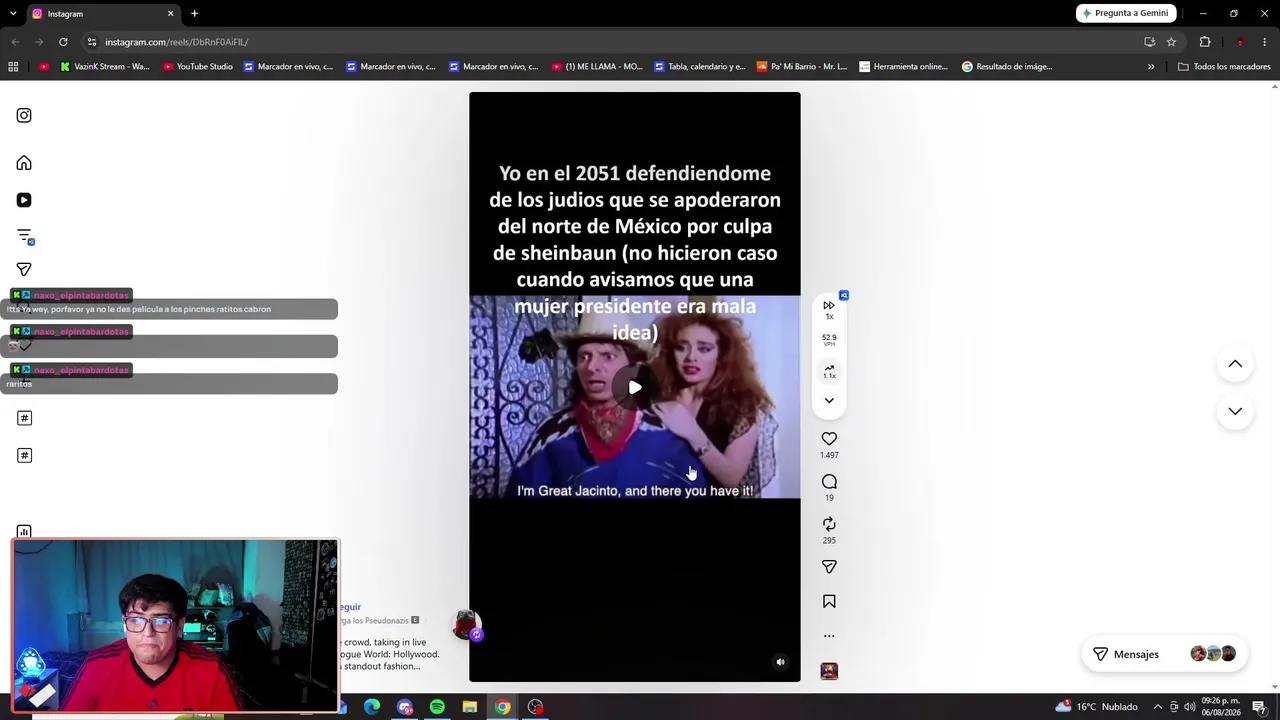This screenshot has height=720, width=1280.
Task: Open the VazinK Stream bookmark
Action: pos(104,67)
